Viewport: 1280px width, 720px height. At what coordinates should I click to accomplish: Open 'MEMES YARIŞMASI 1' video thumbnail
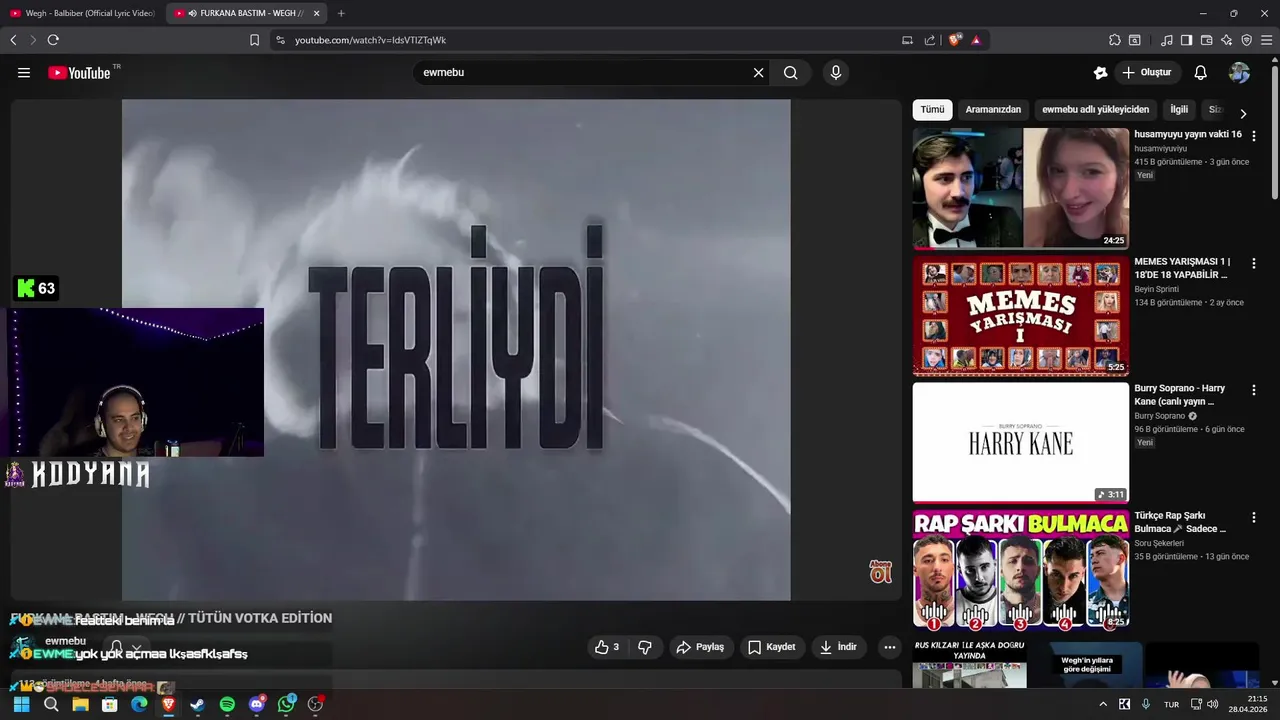pyautogui.click(x=1021, y=315)
